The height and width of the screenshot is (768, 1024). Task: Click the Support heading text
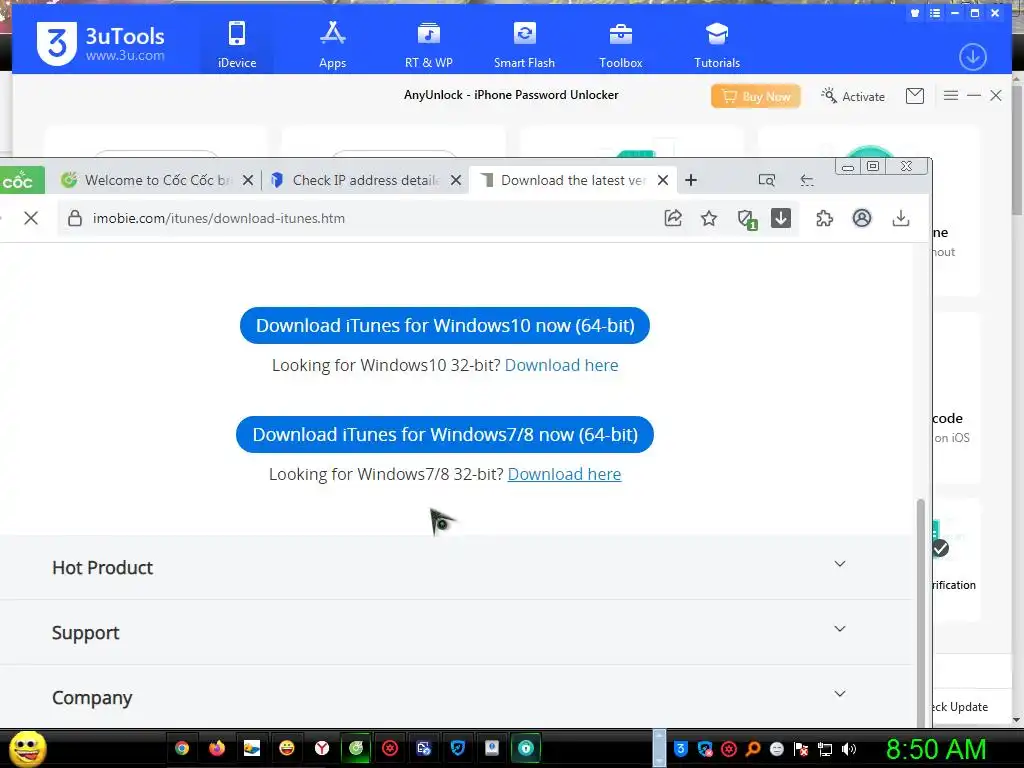click(86, 633)
